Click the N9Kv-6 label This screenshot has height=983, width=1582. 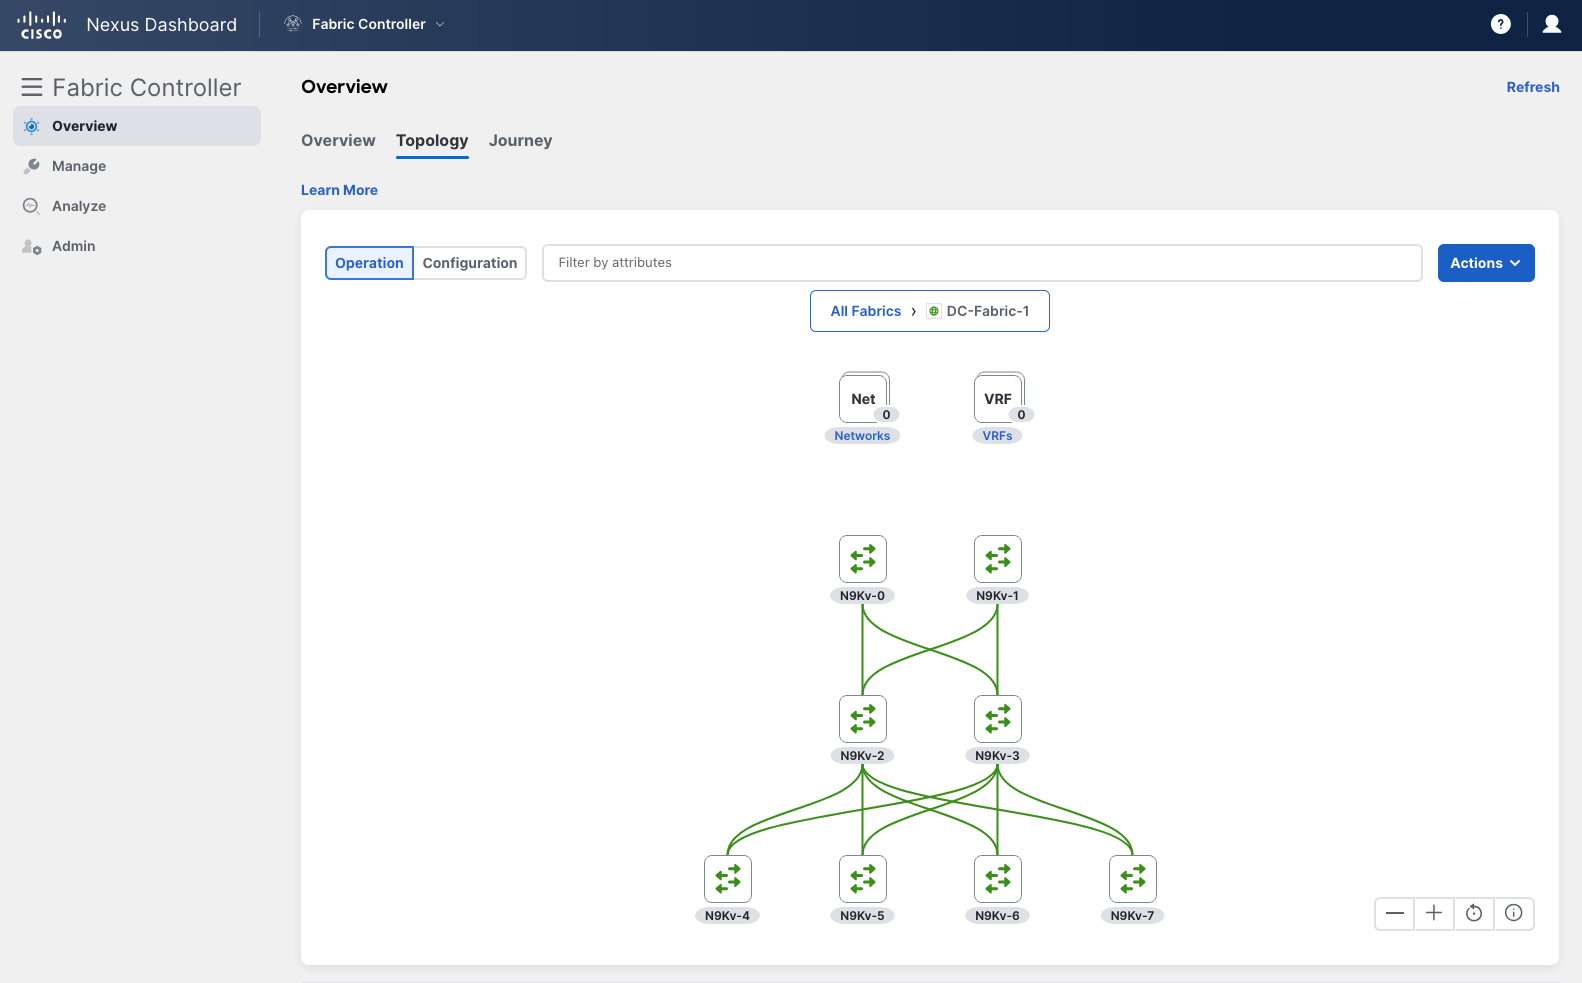998,916
